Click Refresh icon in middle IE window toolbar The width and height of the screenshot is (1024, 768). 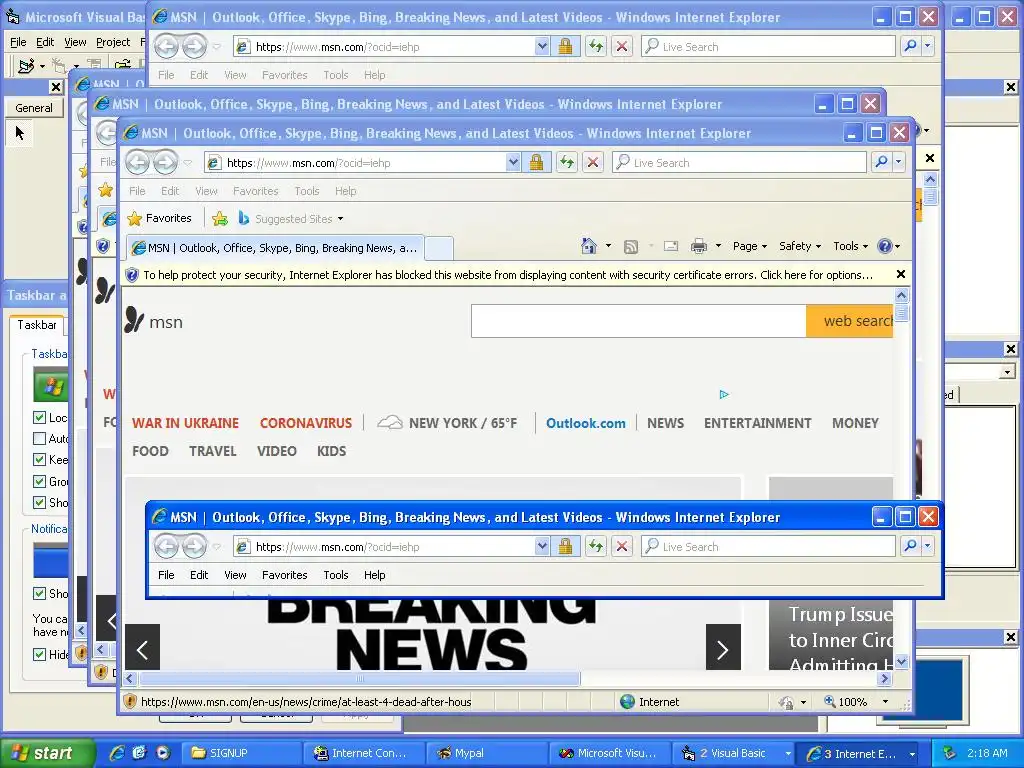coord(567,162)
